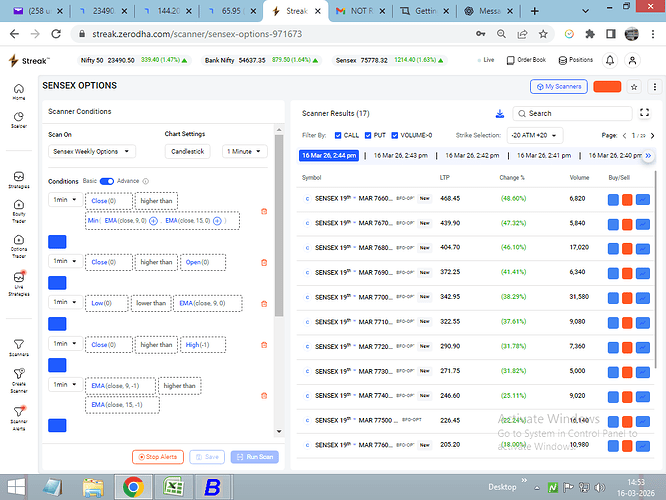
Task: Open the 1 Minute chart interval dropdown
Action: point(244,152)
